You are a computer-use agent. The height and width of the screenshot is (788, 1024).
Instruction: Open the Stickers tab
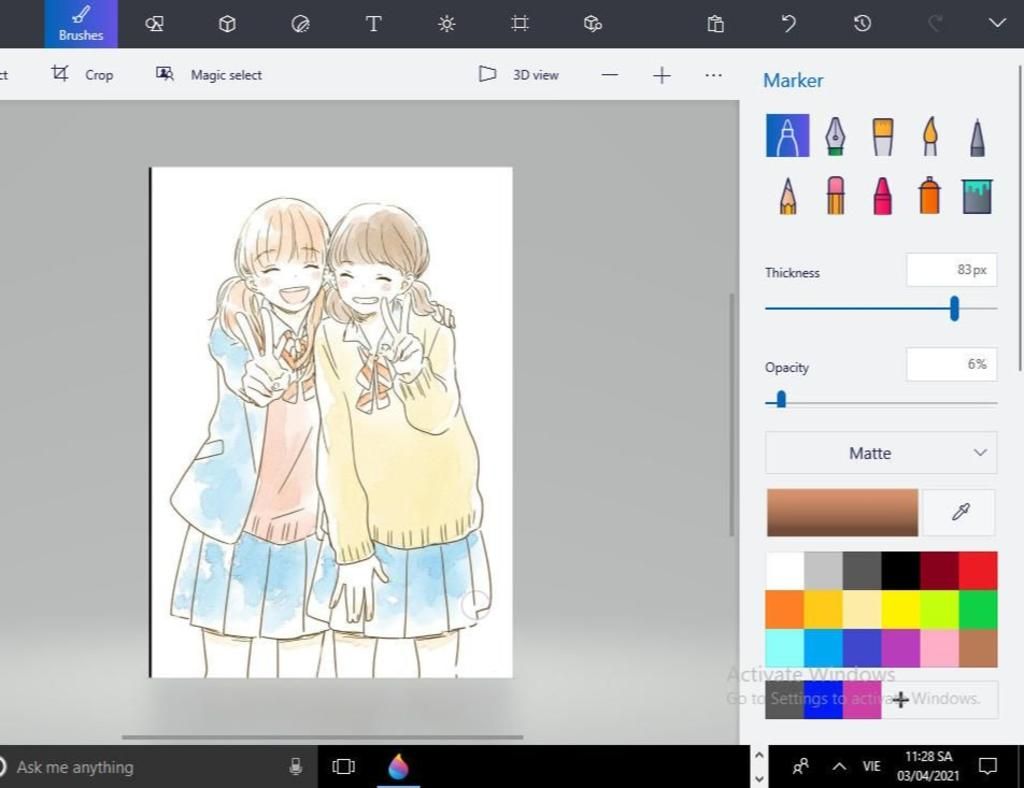click(300, 24)
